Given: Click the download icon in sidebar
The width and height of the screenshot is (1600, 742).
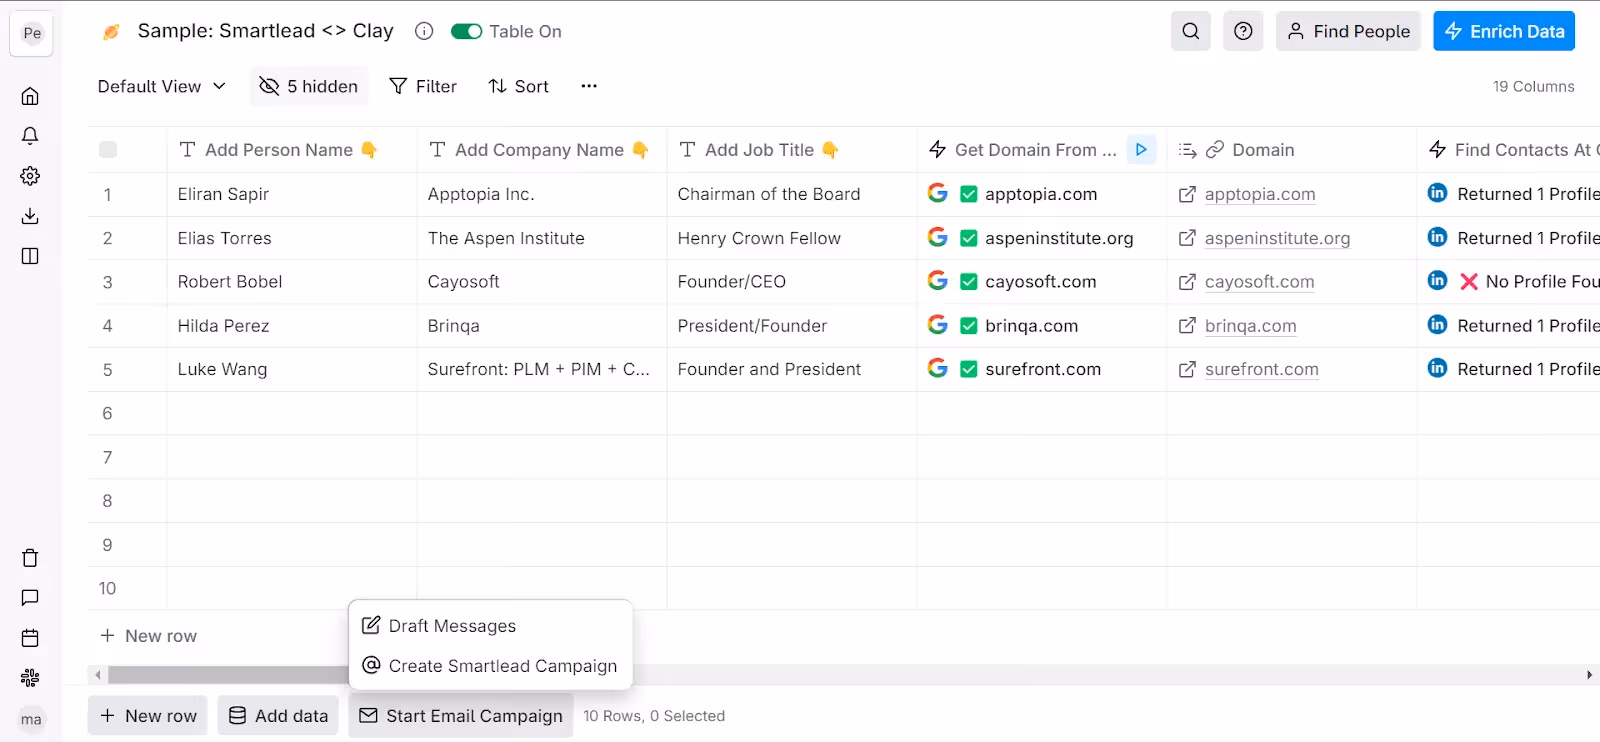Looking at the screenshot, I should [30, 216].
